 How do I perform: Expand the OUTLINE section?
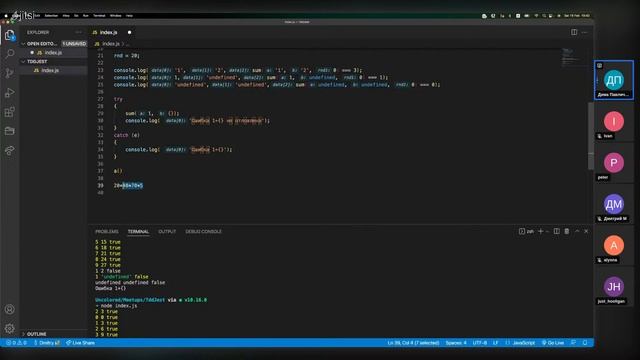pos(53,334)
